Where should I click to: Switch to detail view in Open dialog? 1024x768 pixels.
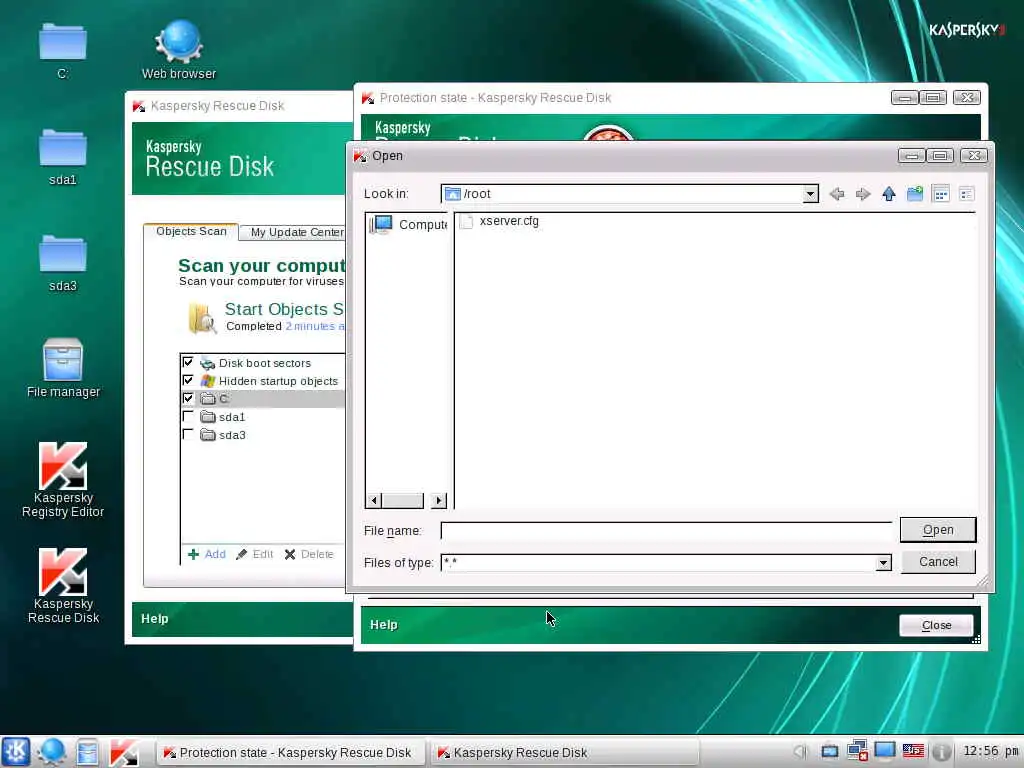pyautogui.click(x=967, y=194)
